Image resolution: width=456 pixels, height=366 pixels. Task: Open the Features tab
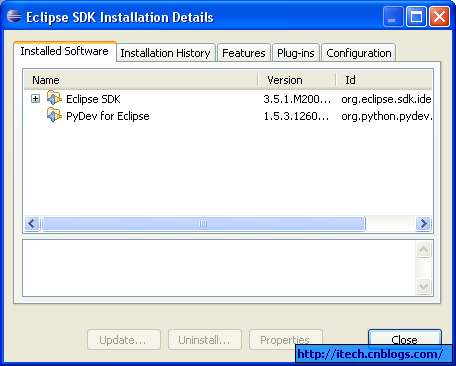coord(244,53)
